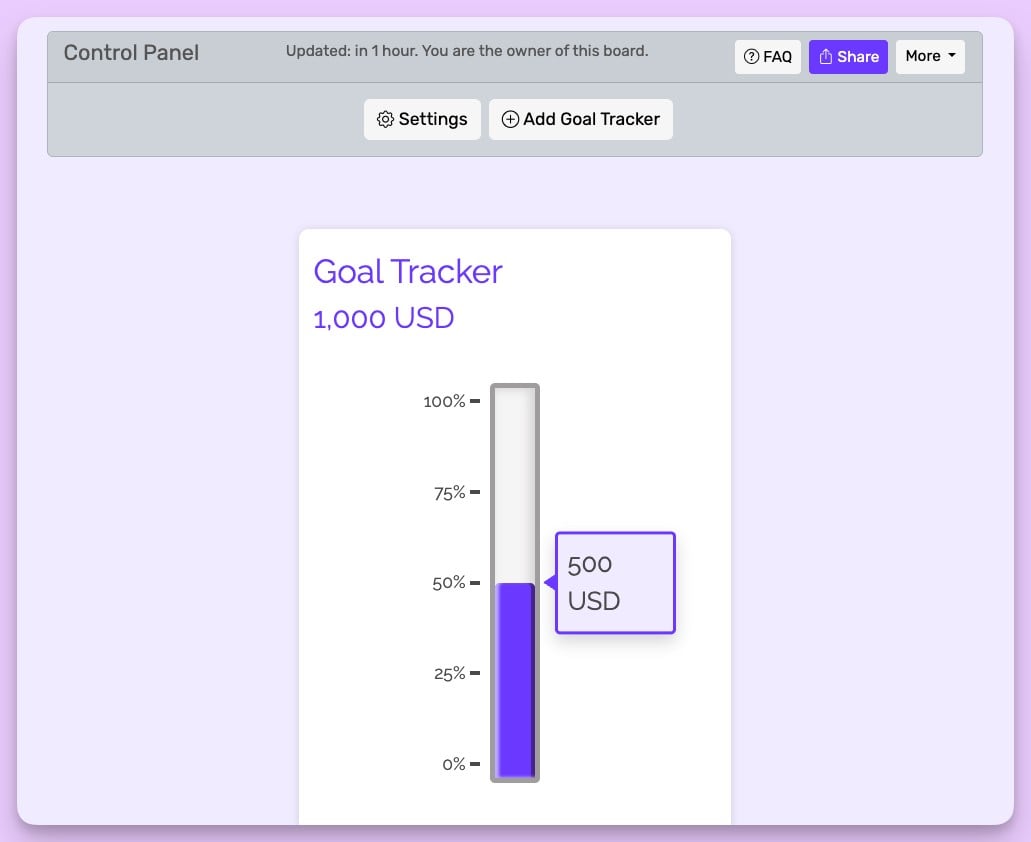The height and width of the screenshot is (842, 1031).
Task: Click the Control Panel heading
Action: coord(131,53)
